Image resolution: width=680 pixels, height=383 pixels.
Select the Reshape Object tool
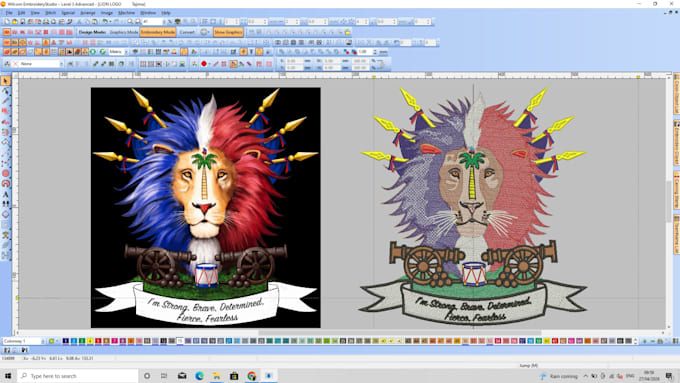coord(6,91)
